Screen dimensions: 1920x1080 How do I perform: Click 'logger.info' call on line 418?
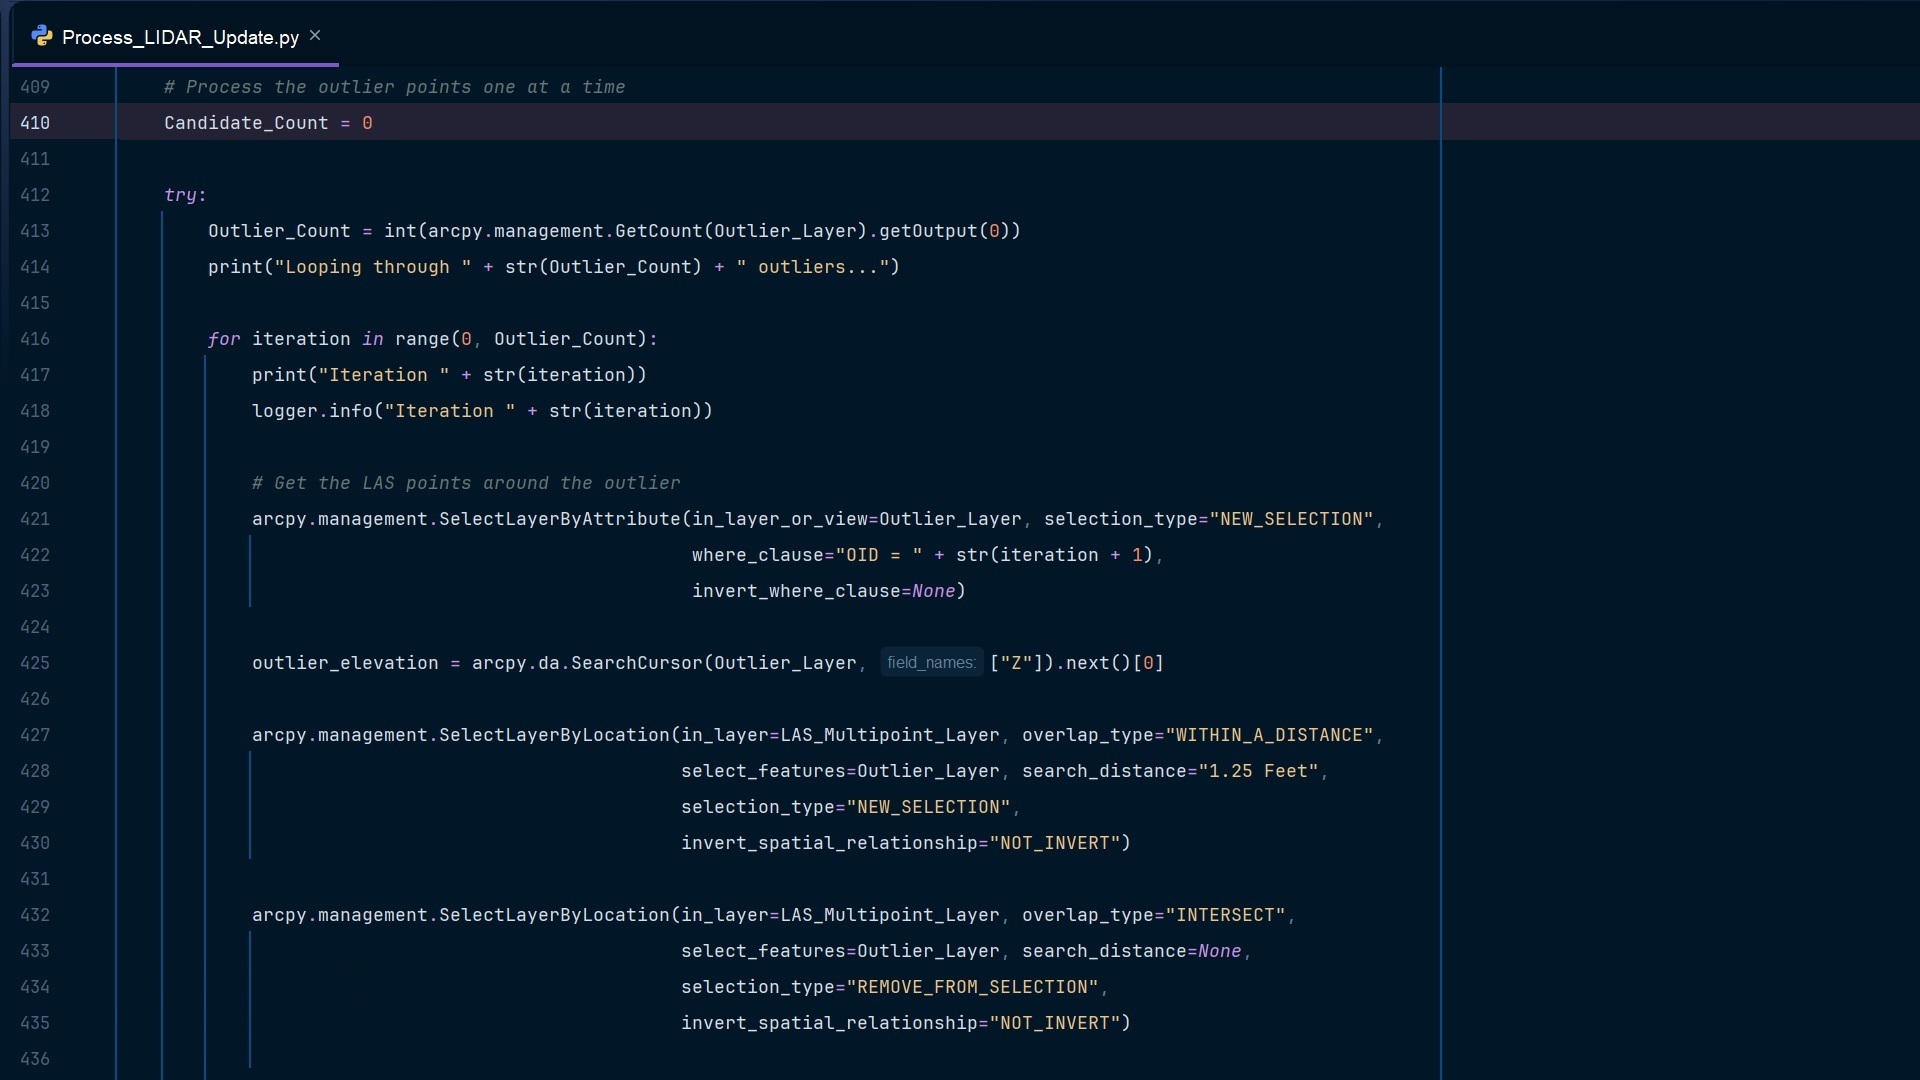[x=312, y=411]
